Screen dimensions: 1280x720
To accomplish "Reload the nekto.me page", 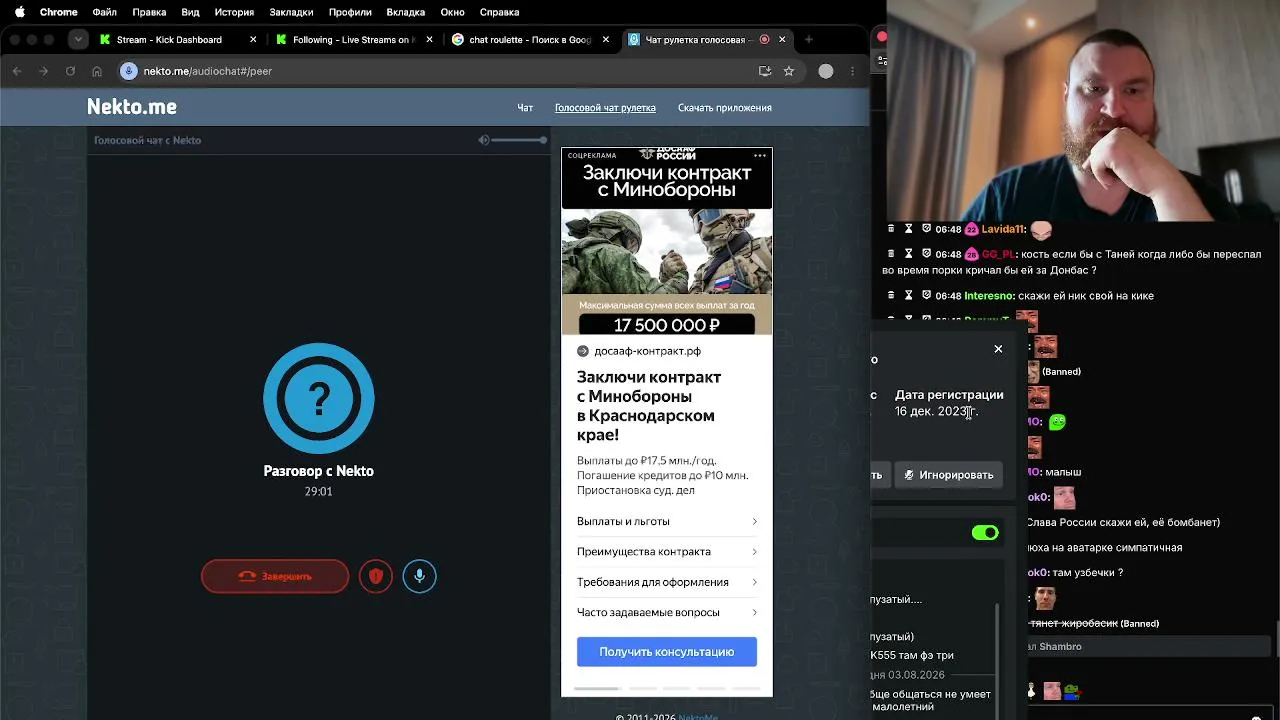I will (70, 71).
